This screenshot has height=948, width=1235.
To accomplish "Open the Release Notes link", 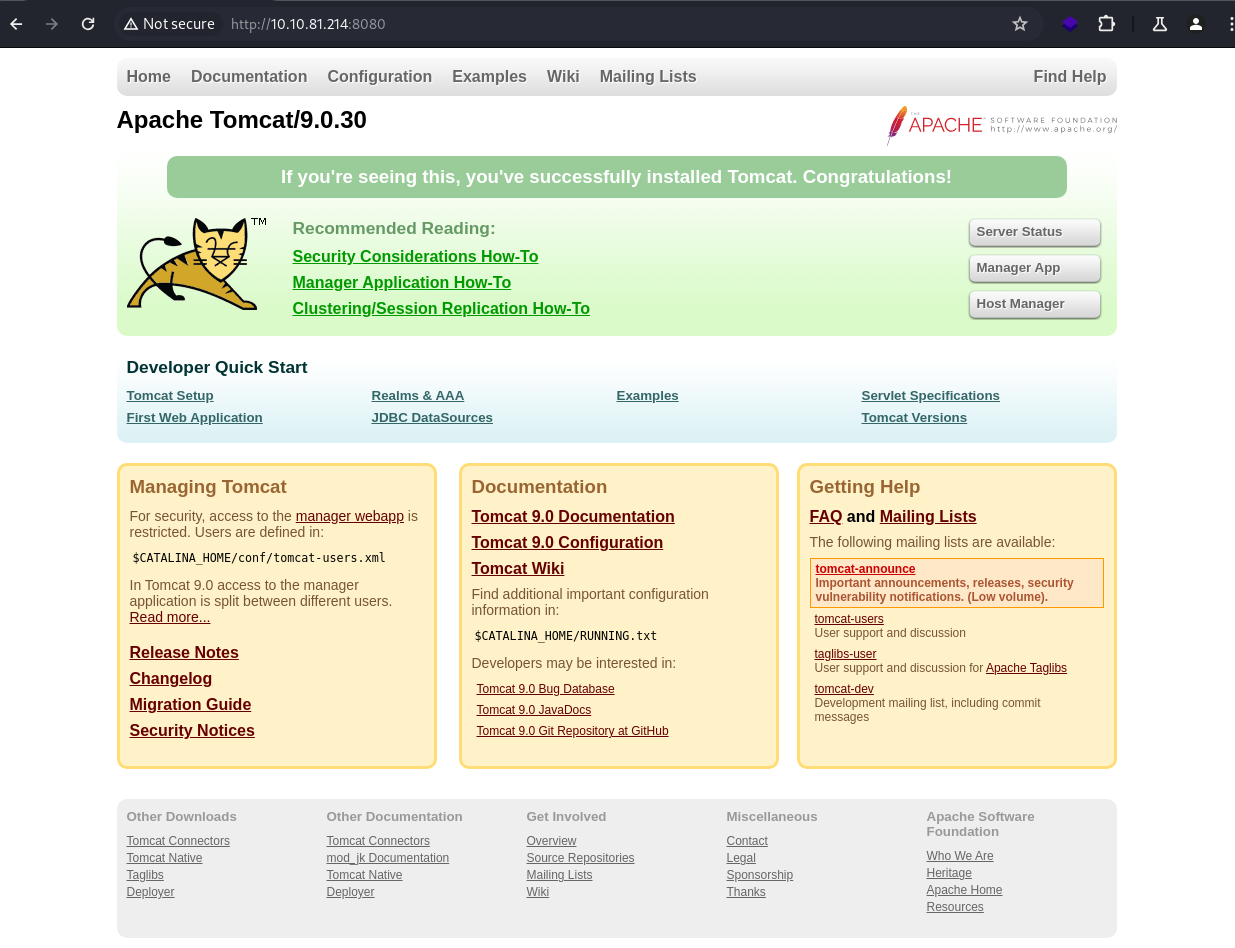I will 184,653.
